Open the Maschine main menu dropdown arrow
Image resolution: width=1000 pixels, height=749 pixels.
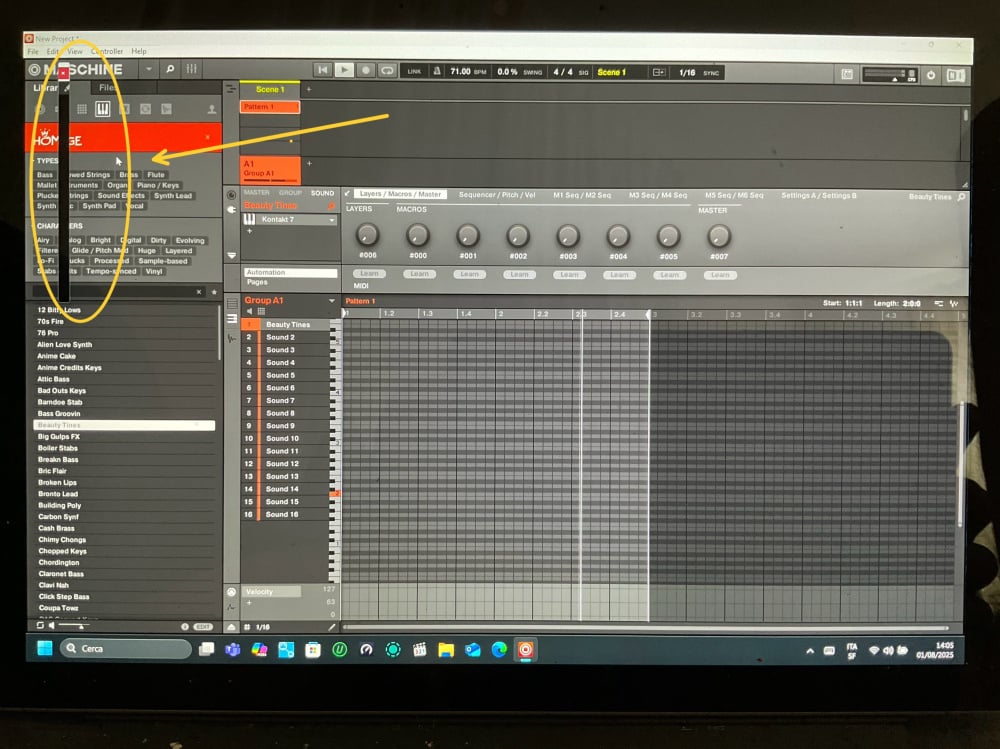tap(148, 69)
